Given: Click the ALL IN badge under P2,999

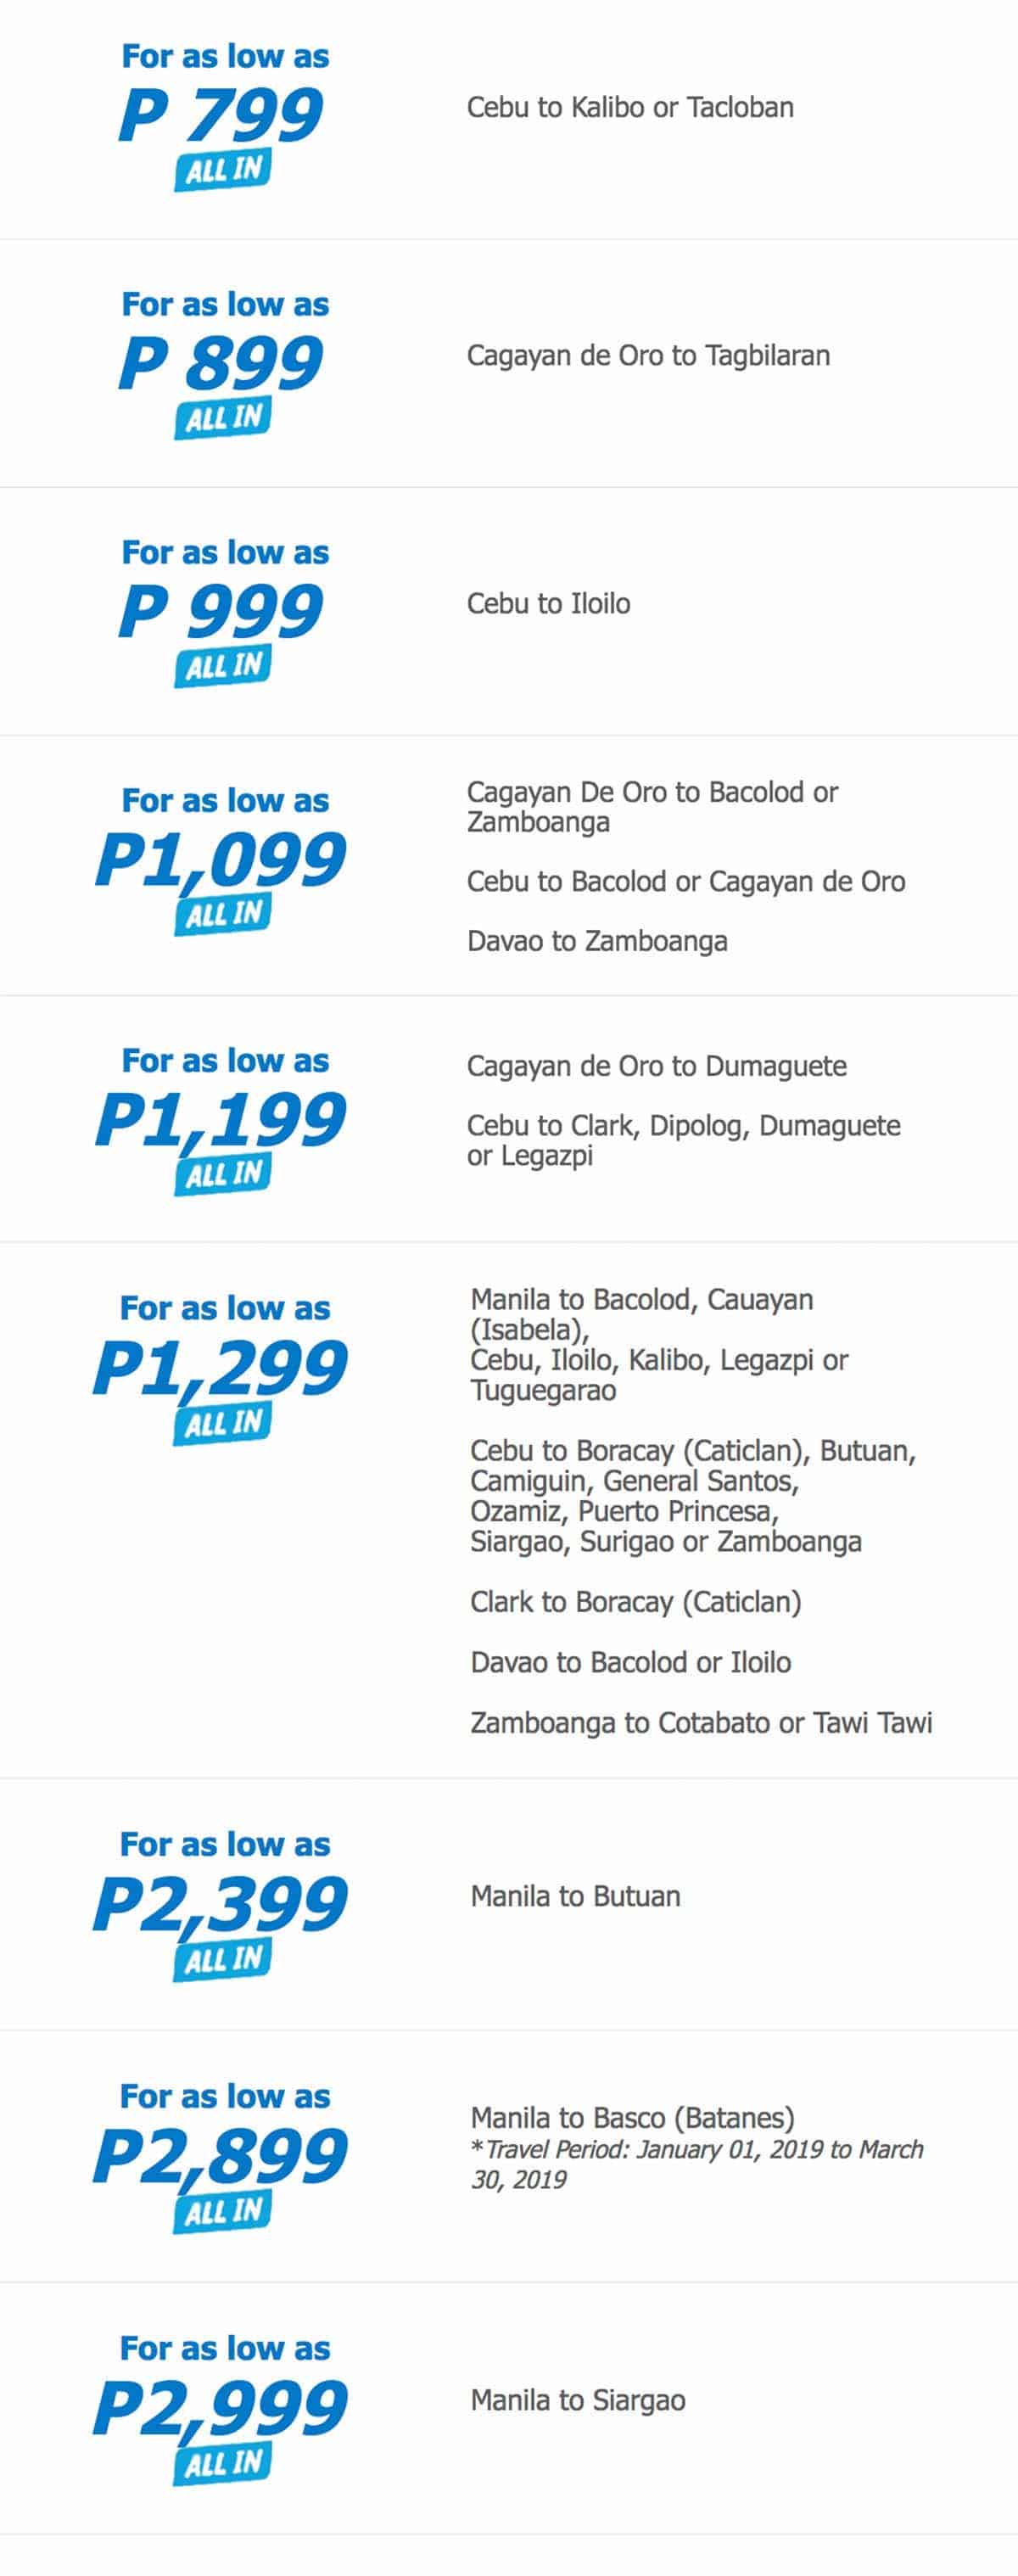Looking at the screenshot, I should click(223, 2462).
